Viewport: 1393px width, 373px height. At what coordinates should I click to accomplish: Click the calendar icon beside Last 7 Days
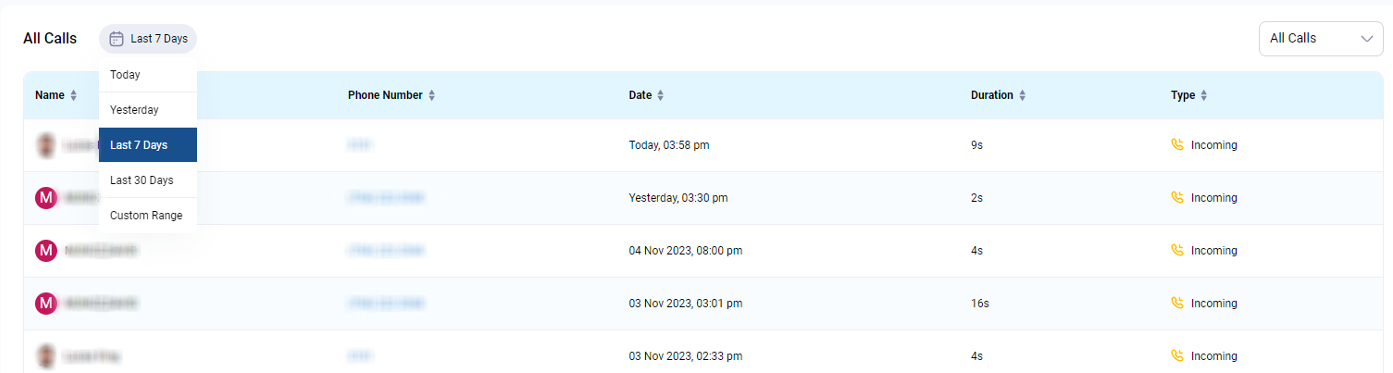pyautogui.click(x=116, y=39)
